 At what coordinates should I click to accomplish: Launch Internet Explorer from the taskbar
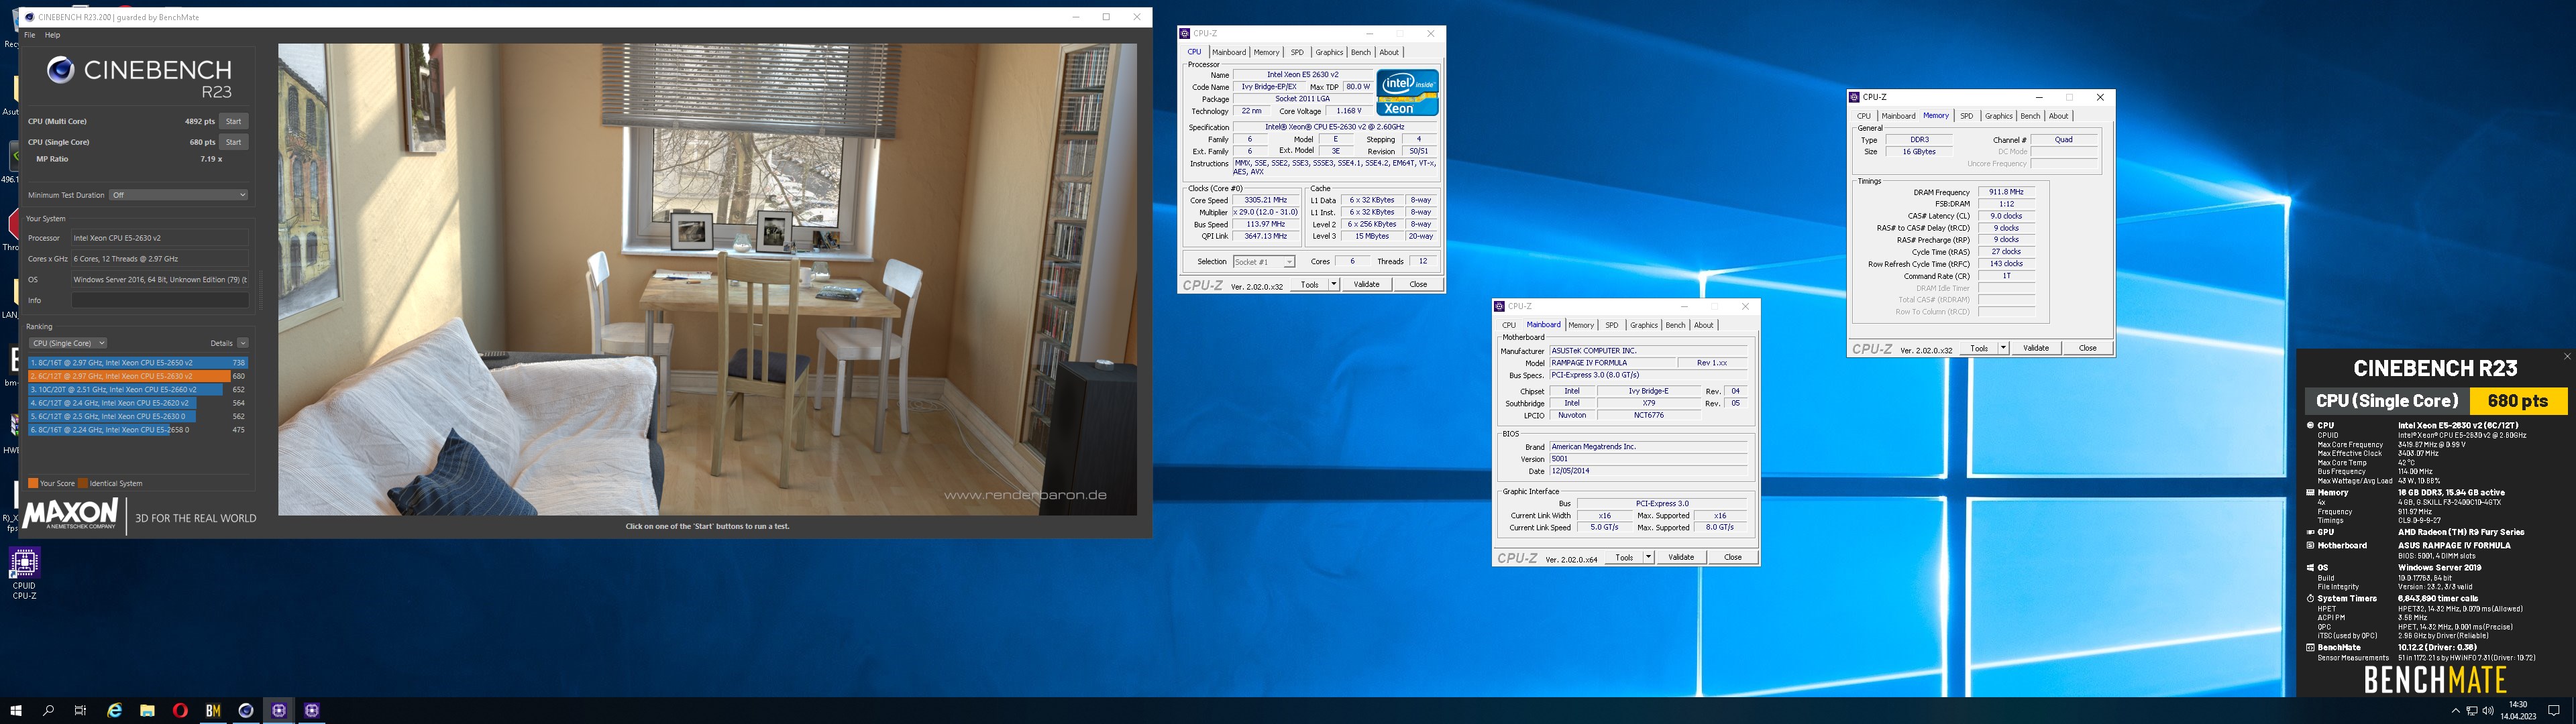pyautogui.click(x=115, y=710)
